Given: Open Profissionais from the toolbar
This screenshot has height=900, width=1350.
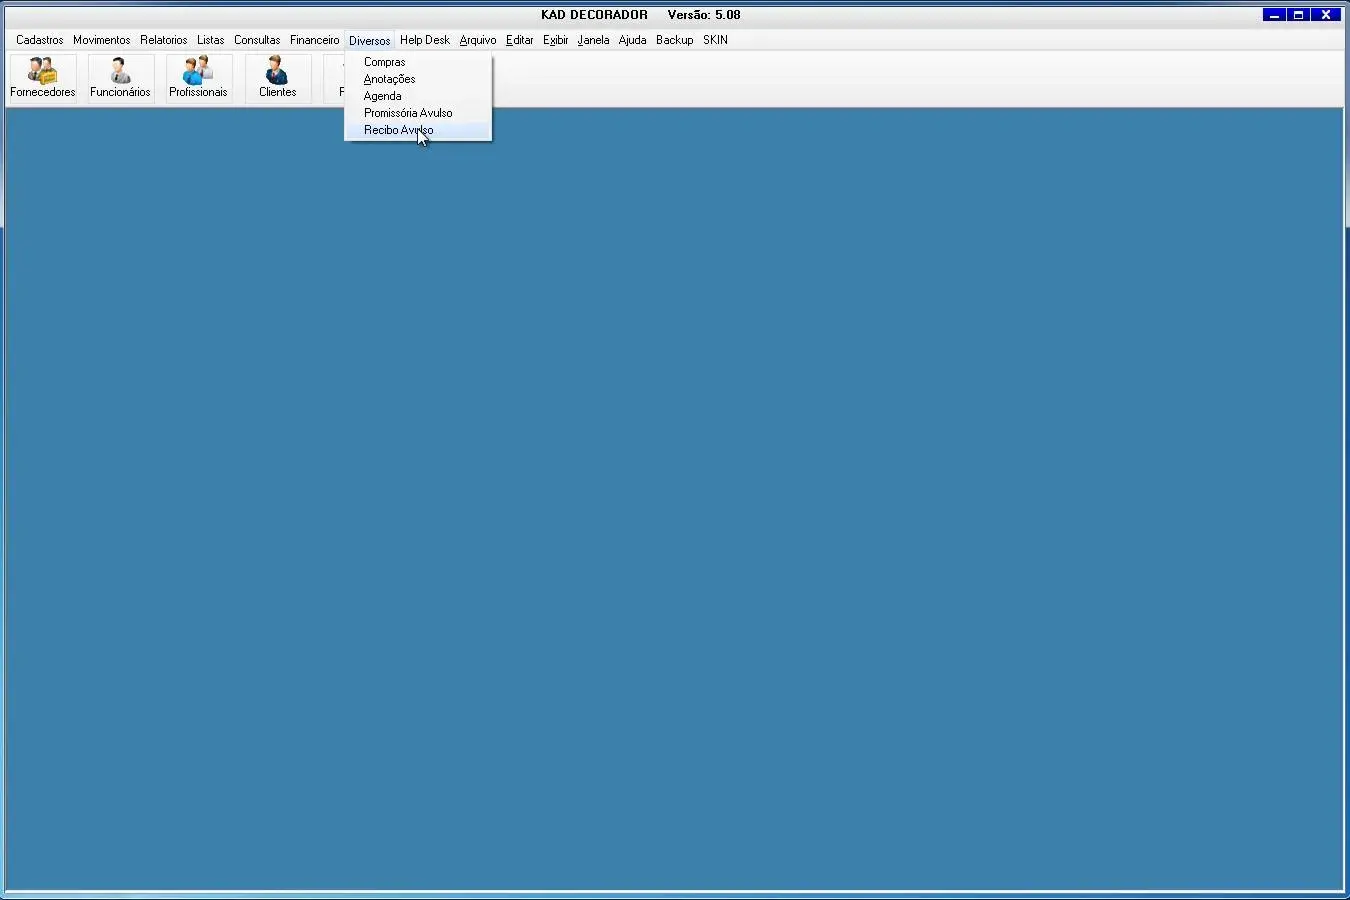Looking at the screenshot, I should point(198,77).
